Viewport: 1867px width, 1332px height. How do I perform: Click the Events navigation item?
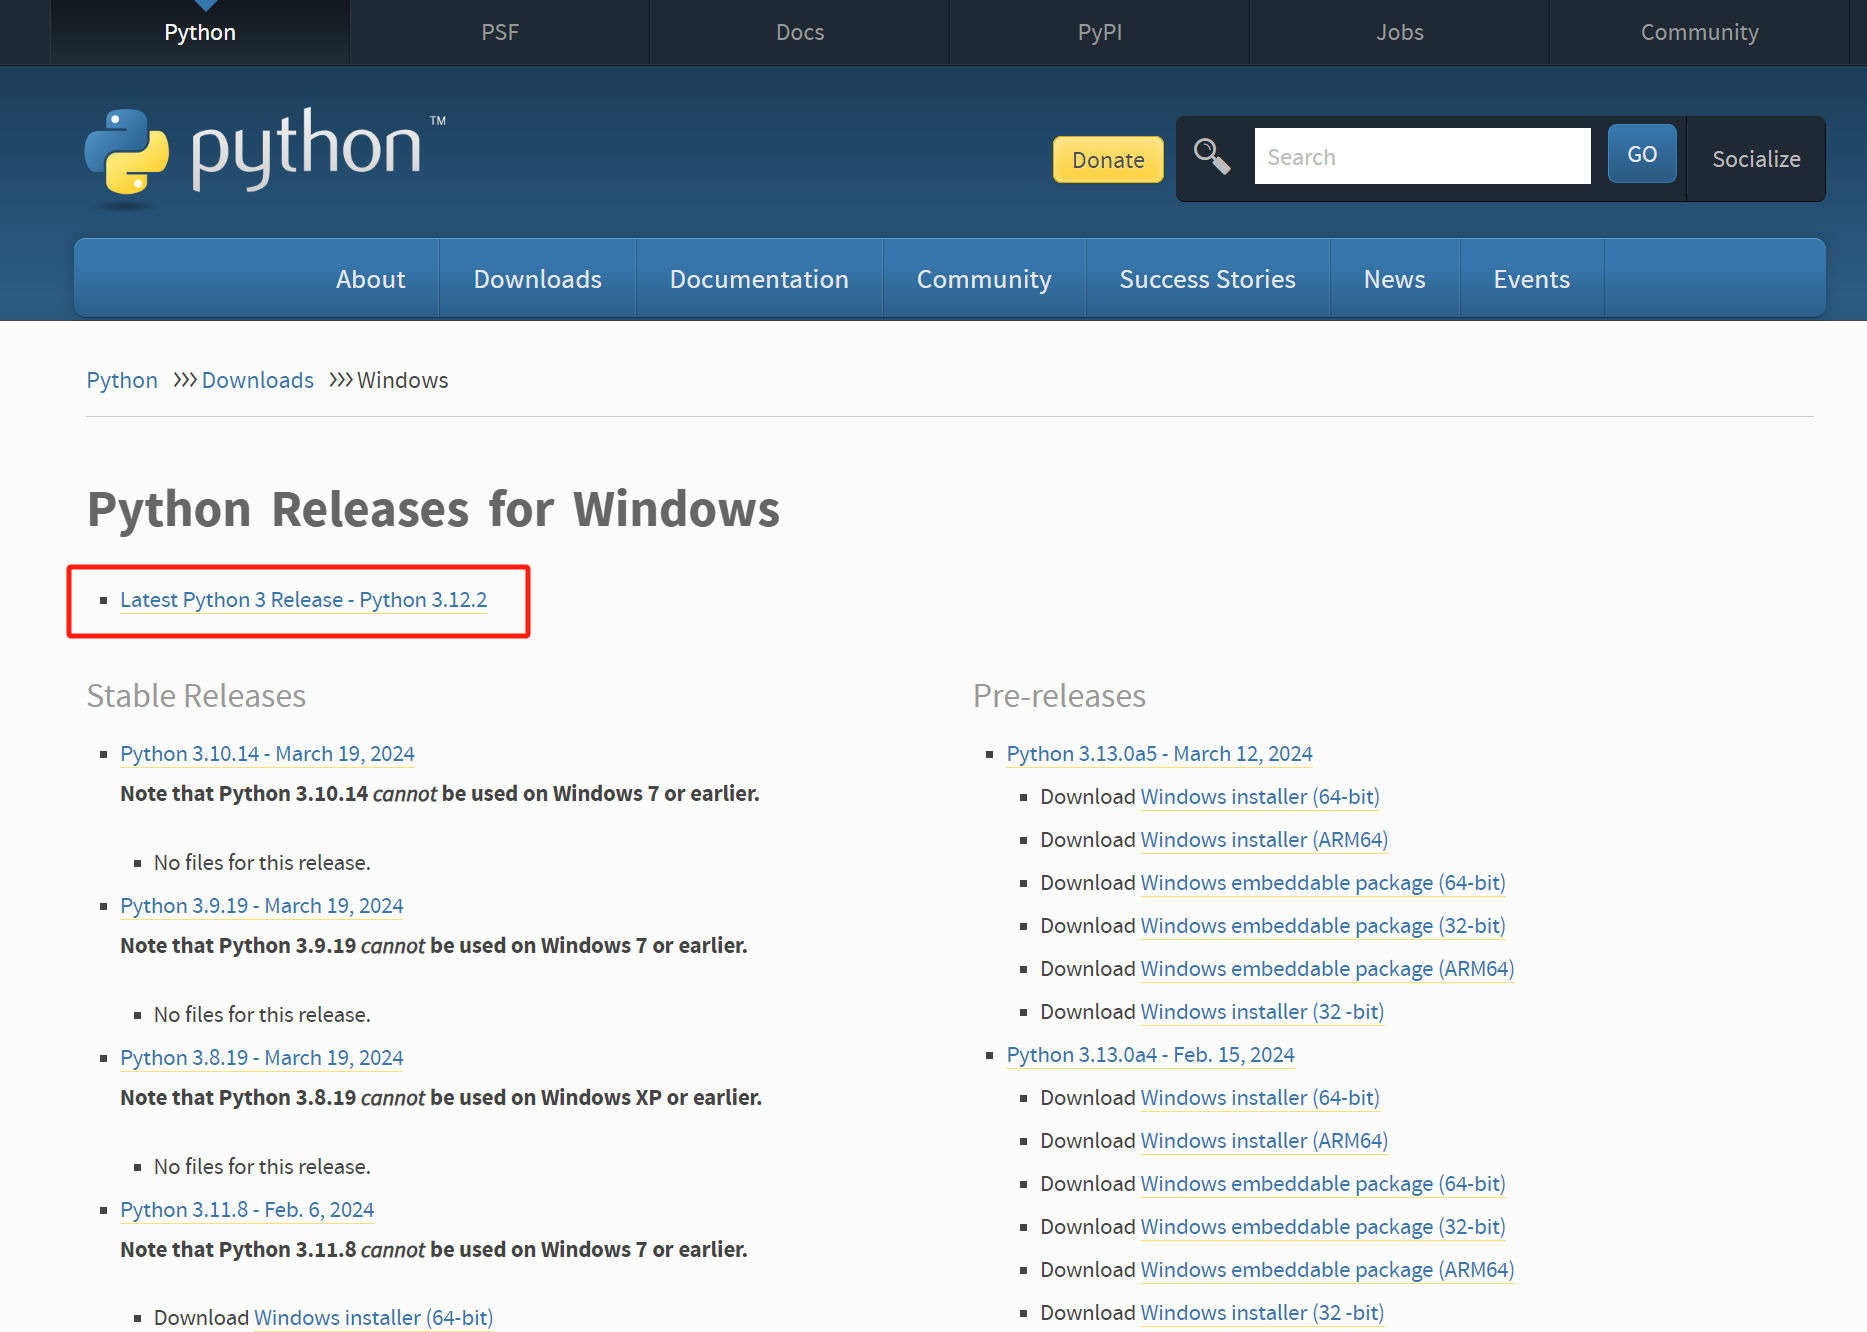pyautogui.click(x=1530, y=279)
